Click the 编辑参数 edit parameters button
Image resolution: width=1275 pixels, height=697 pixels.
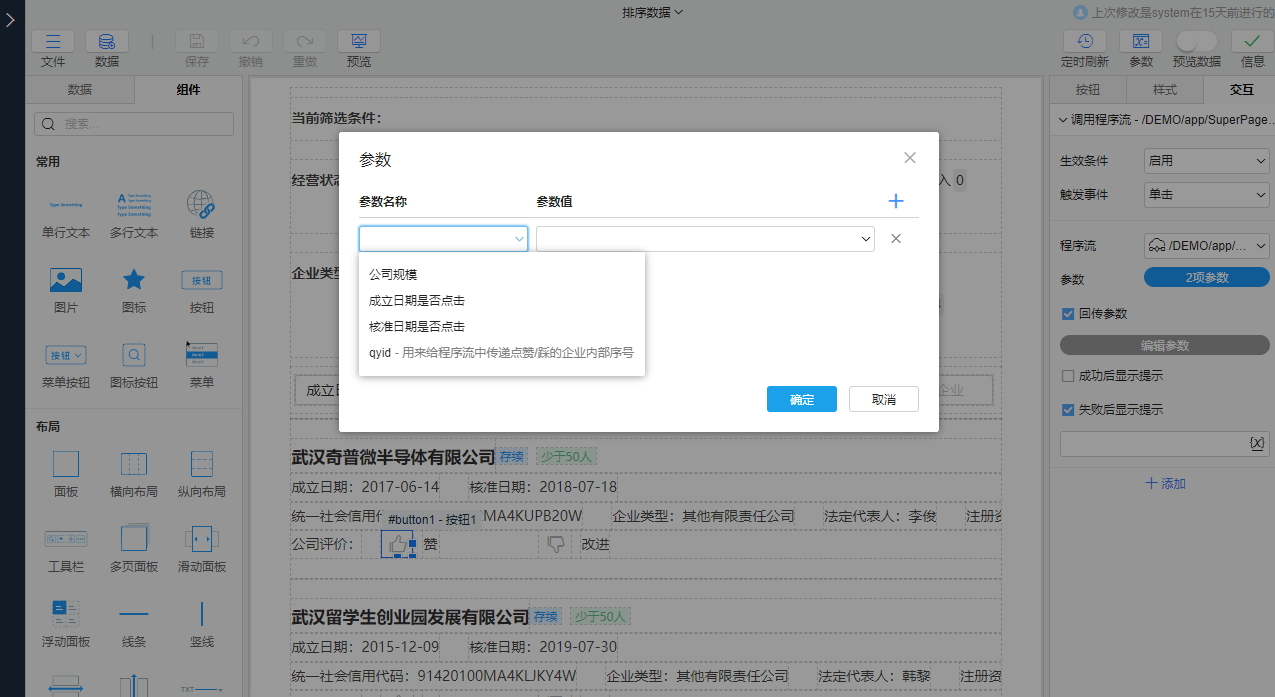1163,346
